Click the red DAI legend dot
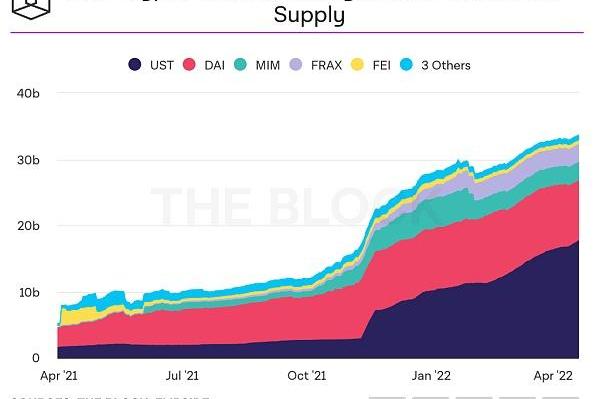600x399 pixels. pyautogui.click(x=189, y=64)
